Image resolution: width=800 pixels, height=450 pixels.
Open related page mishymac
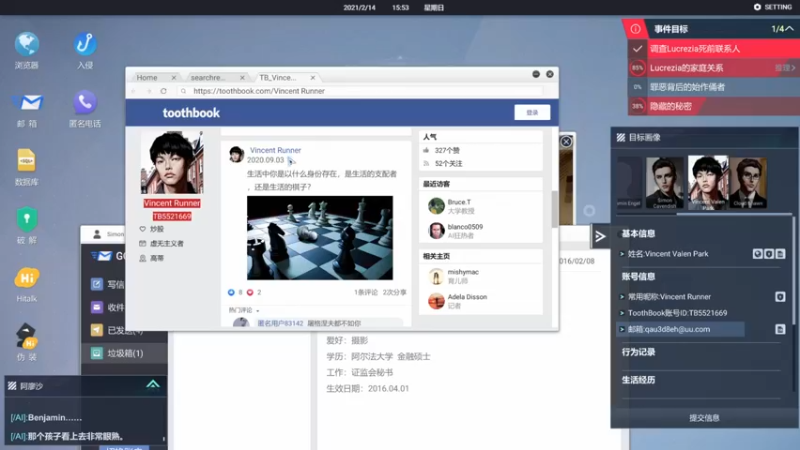pos(463,272)
